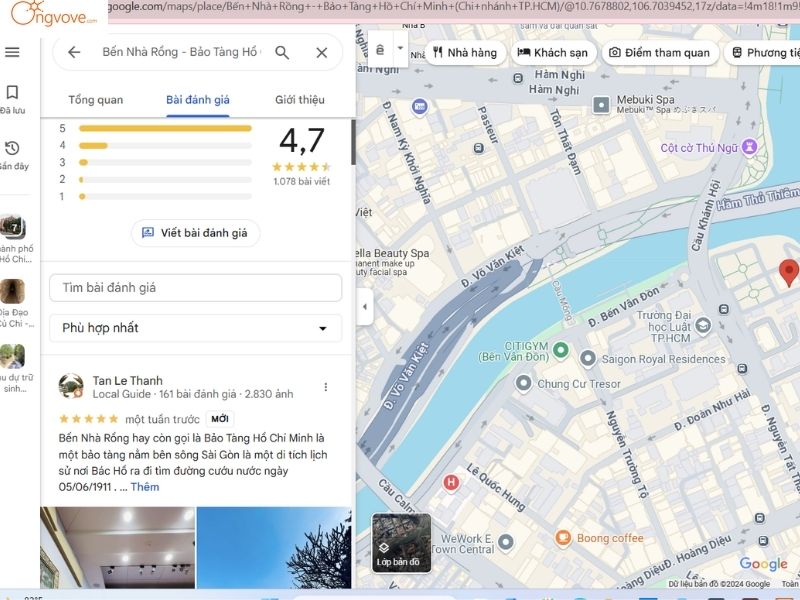800x600 pixels.
Task: Filter map by Điểm tham quan chip
Action: 660,53
